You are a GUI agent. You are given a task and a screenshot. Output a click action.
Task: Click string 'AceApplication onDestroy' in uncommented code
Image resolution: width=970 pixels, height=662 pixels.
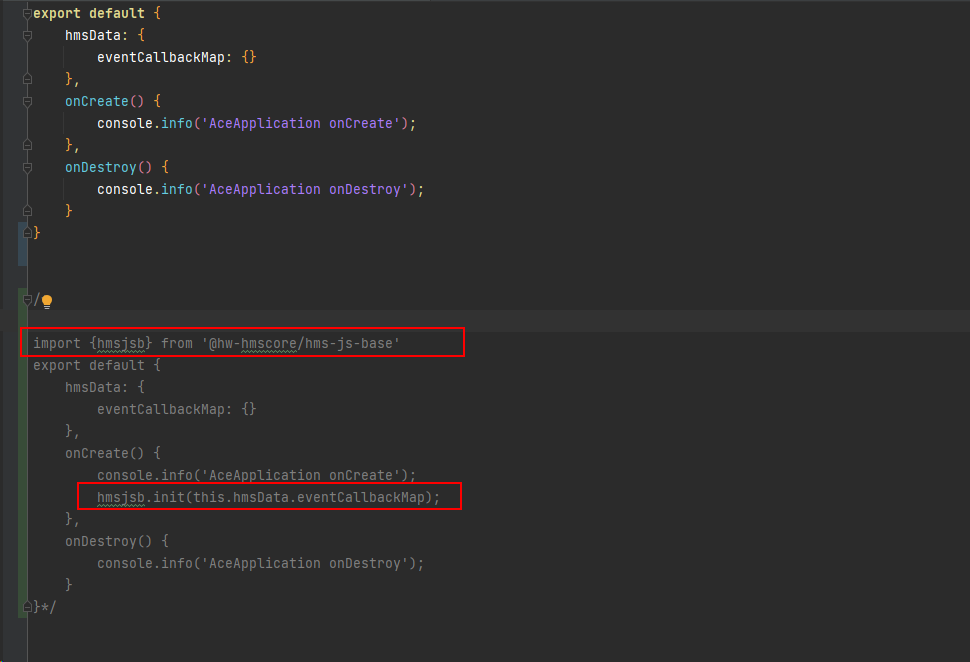(x=305, y=190)
